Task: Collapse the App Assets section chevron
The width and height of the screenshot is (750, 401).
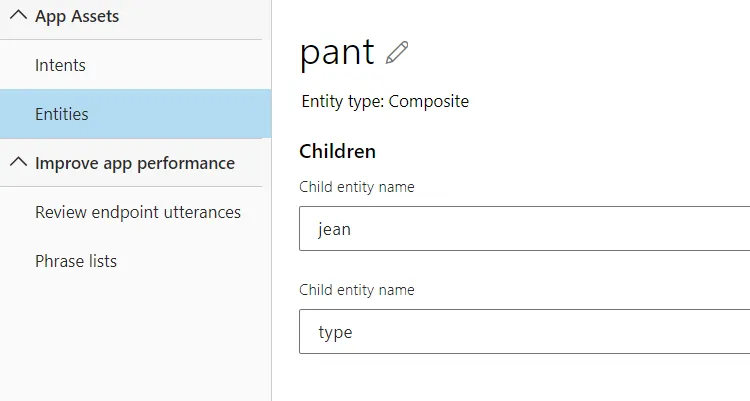Action: 17,16
